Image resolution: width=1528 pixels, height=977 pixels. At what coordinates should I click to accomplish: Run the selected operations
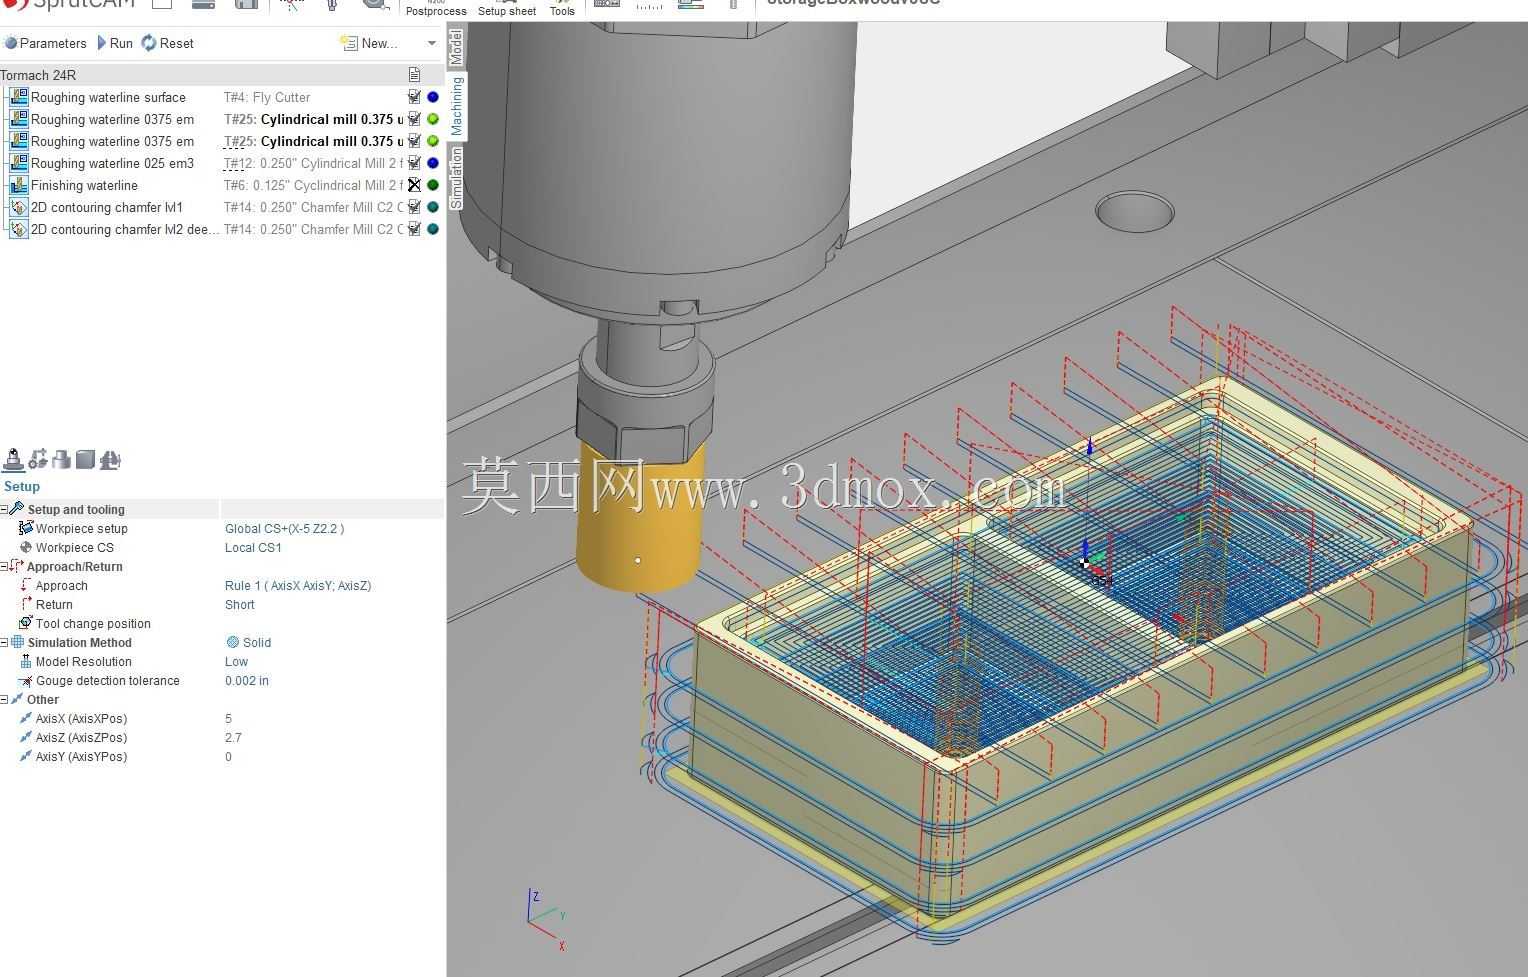pos(115,43)
